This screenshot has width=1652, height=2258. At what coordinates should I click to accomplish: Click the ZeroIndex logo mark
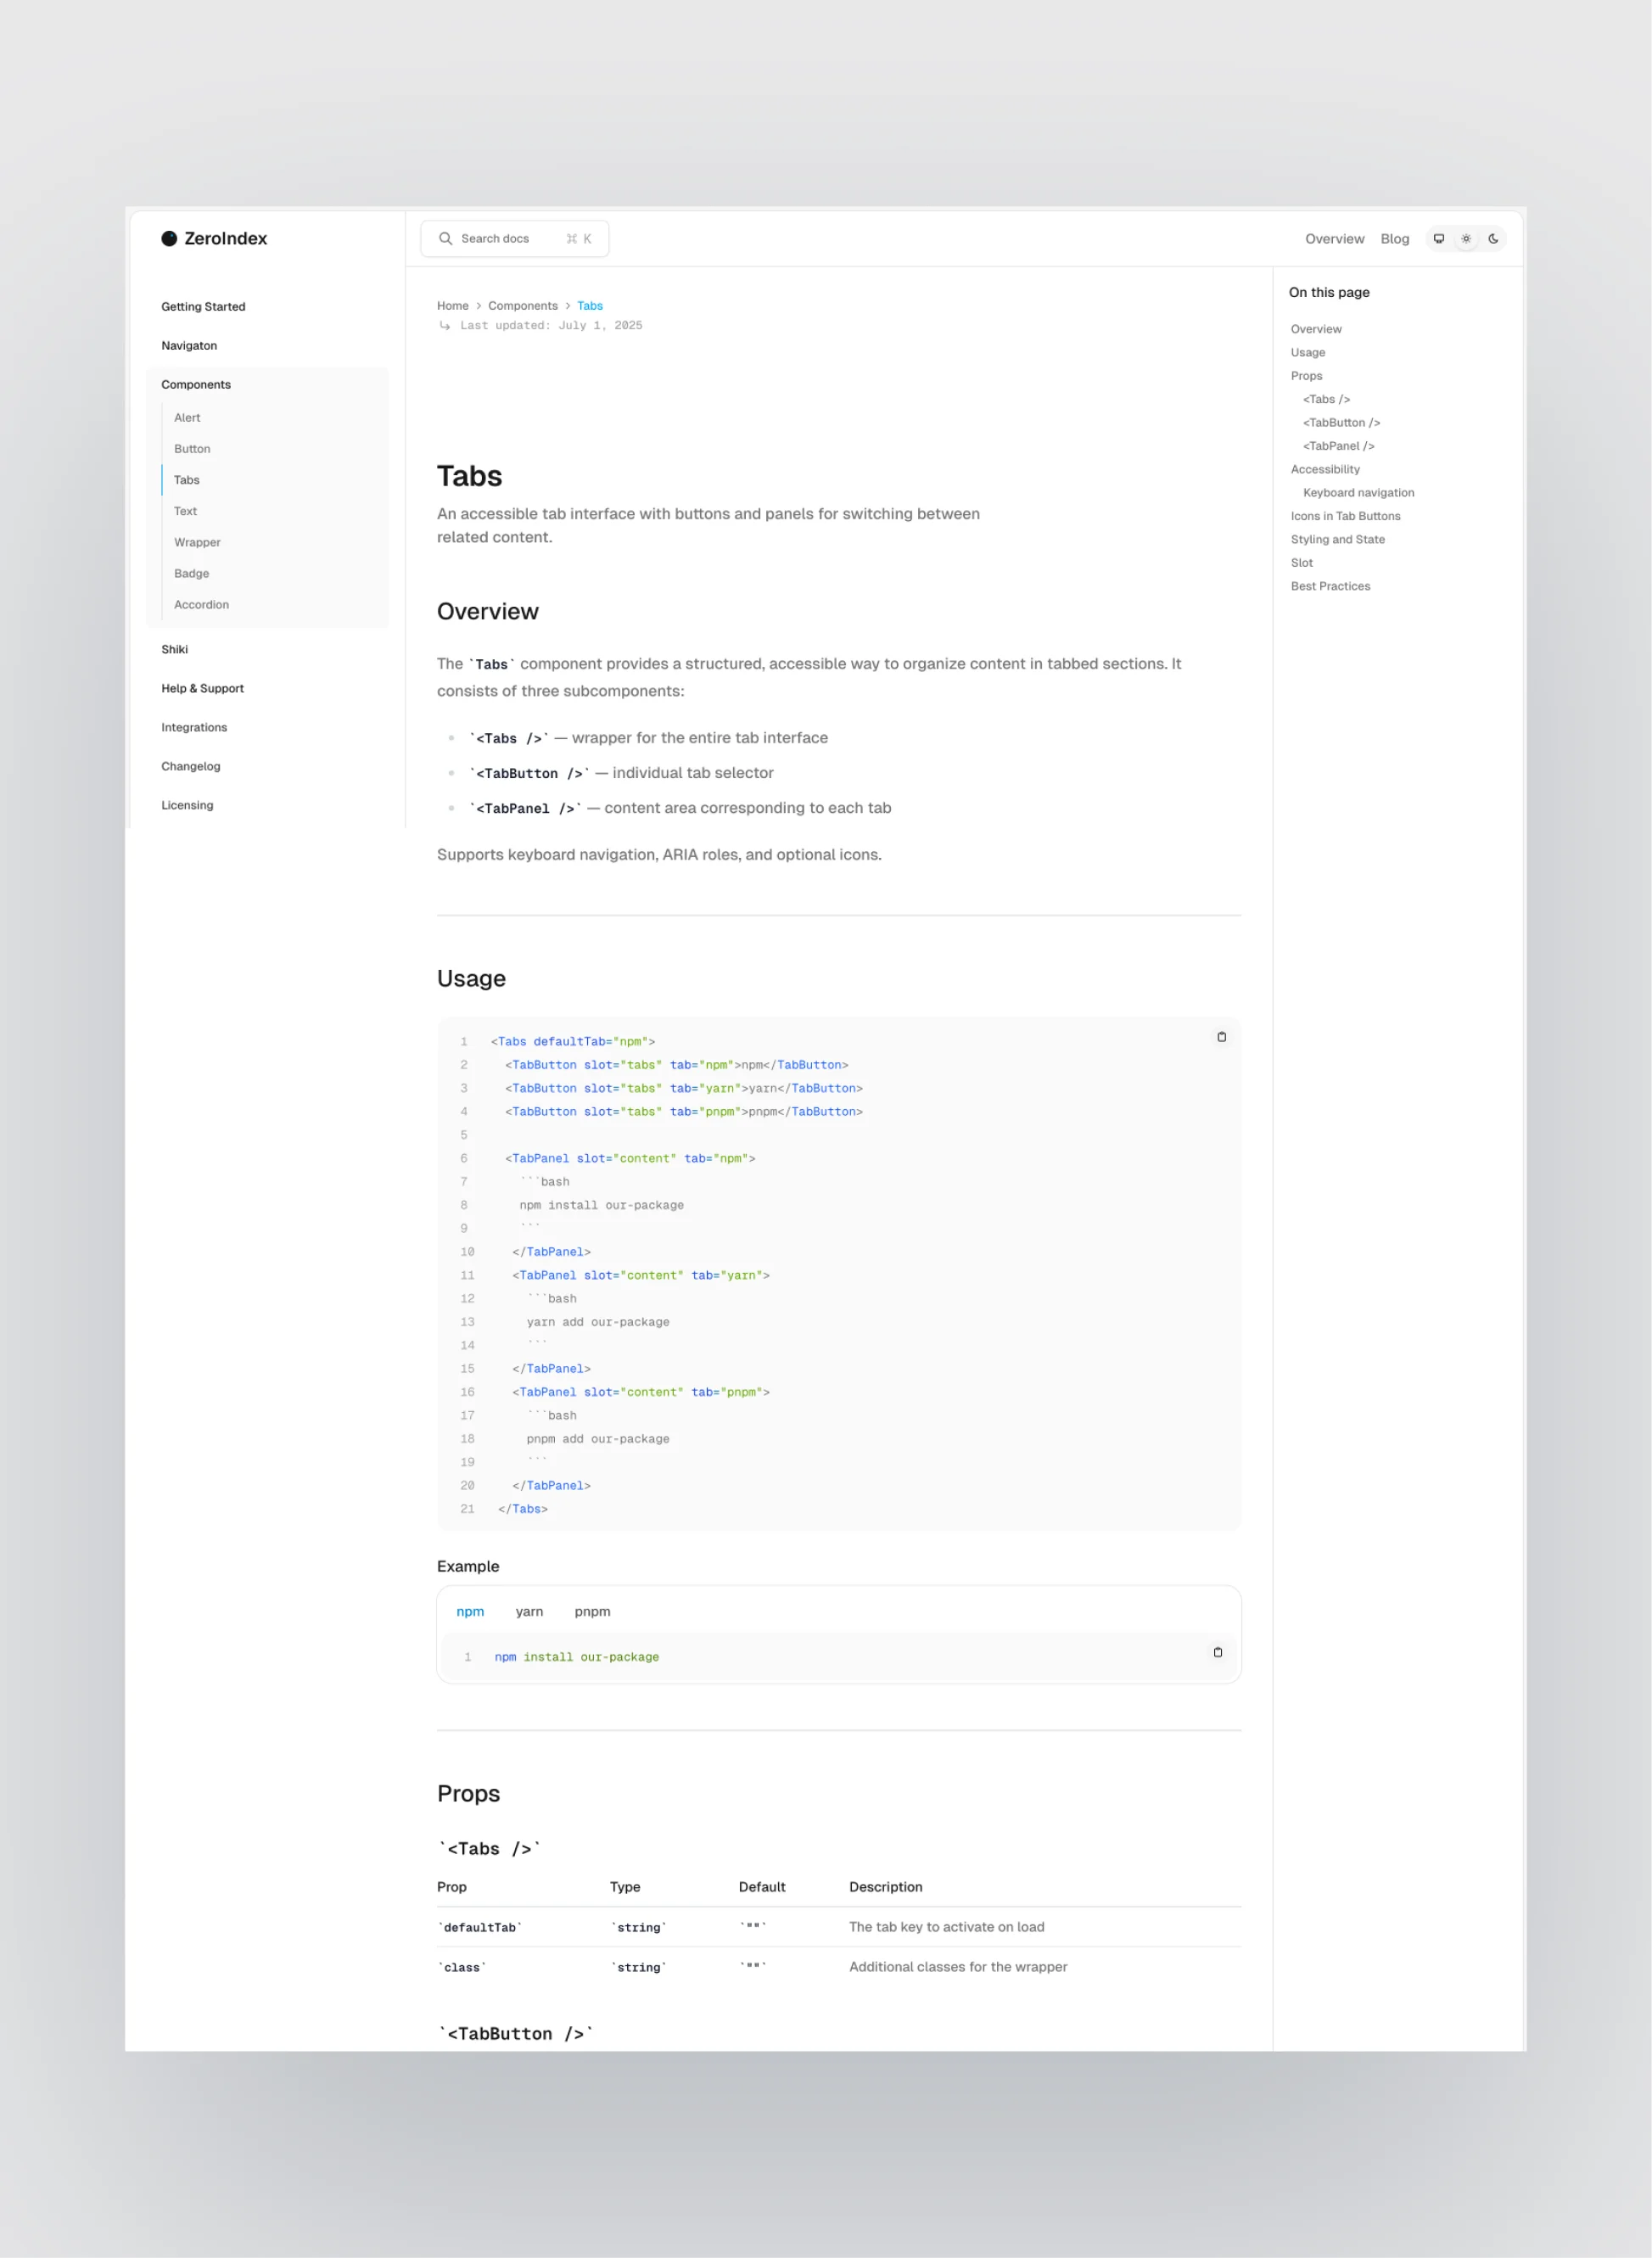click(x=169, y=238)
